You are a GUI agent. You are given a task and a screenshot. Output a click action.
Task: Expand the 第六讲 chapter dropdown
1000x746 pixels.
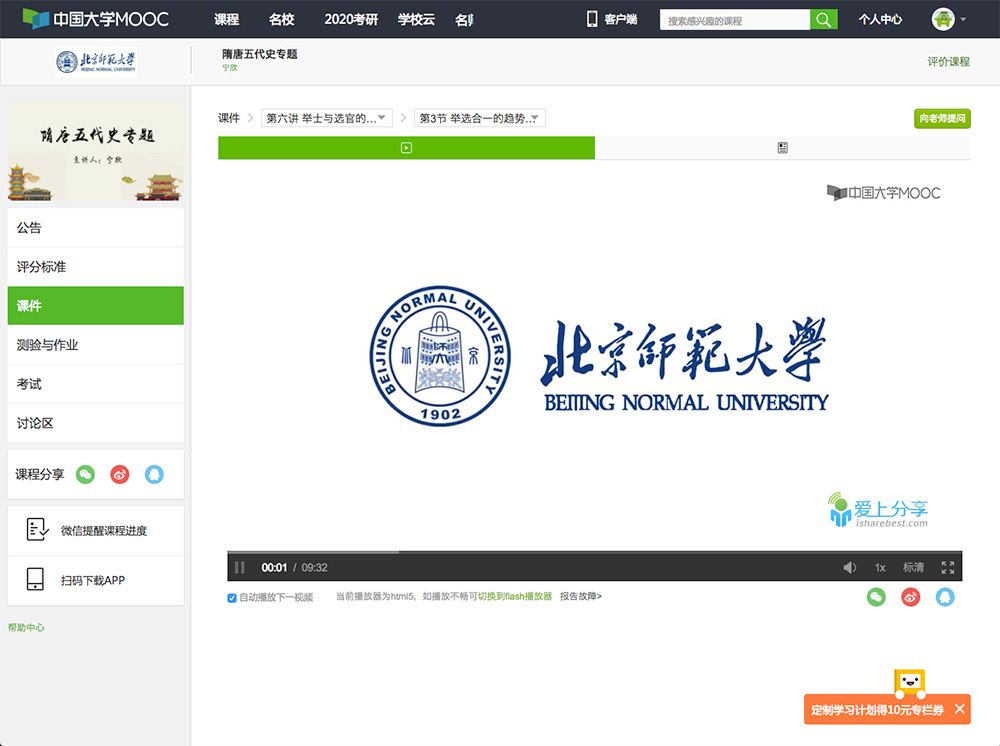click(327, 118)
